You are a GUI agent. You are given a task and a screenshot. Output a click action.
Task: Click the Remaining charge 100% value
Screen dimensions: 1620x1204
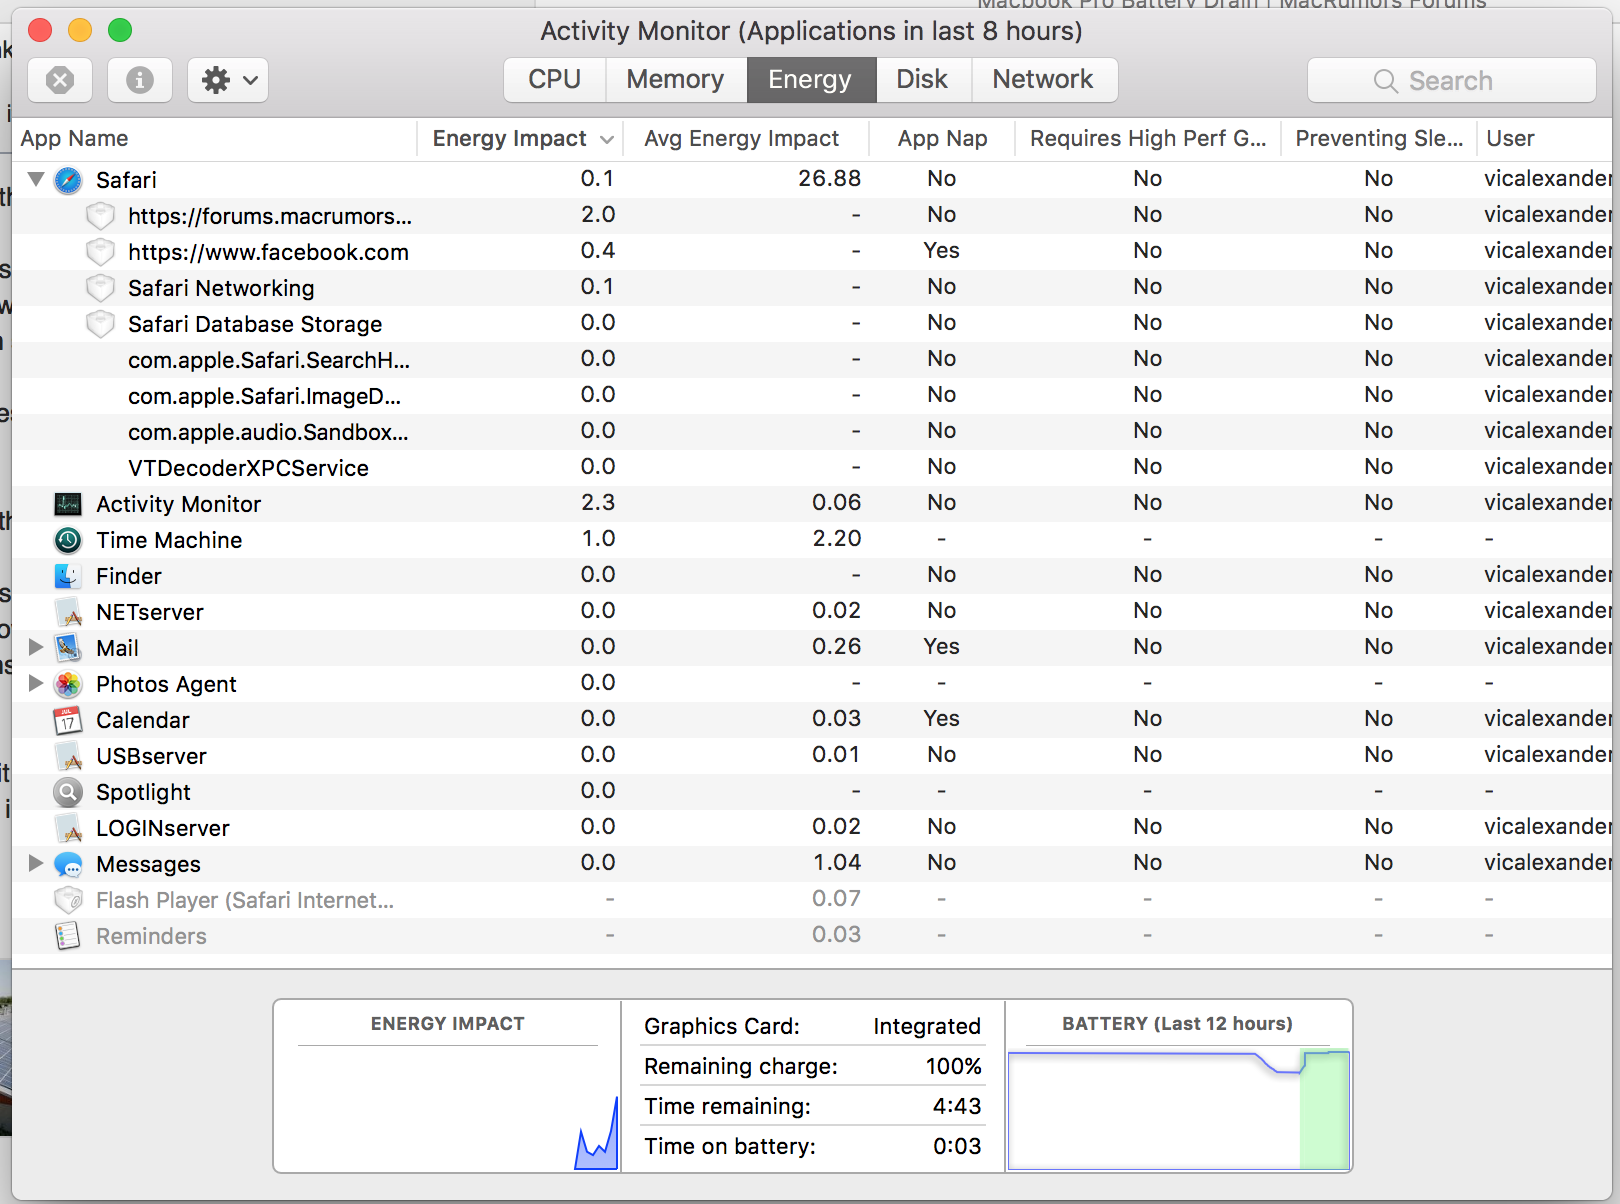(x=953, y=1066)
